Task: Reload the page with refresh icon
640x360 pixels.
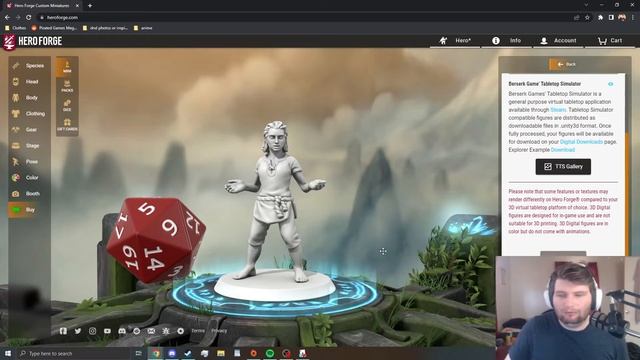Action: tap(29, 18)
